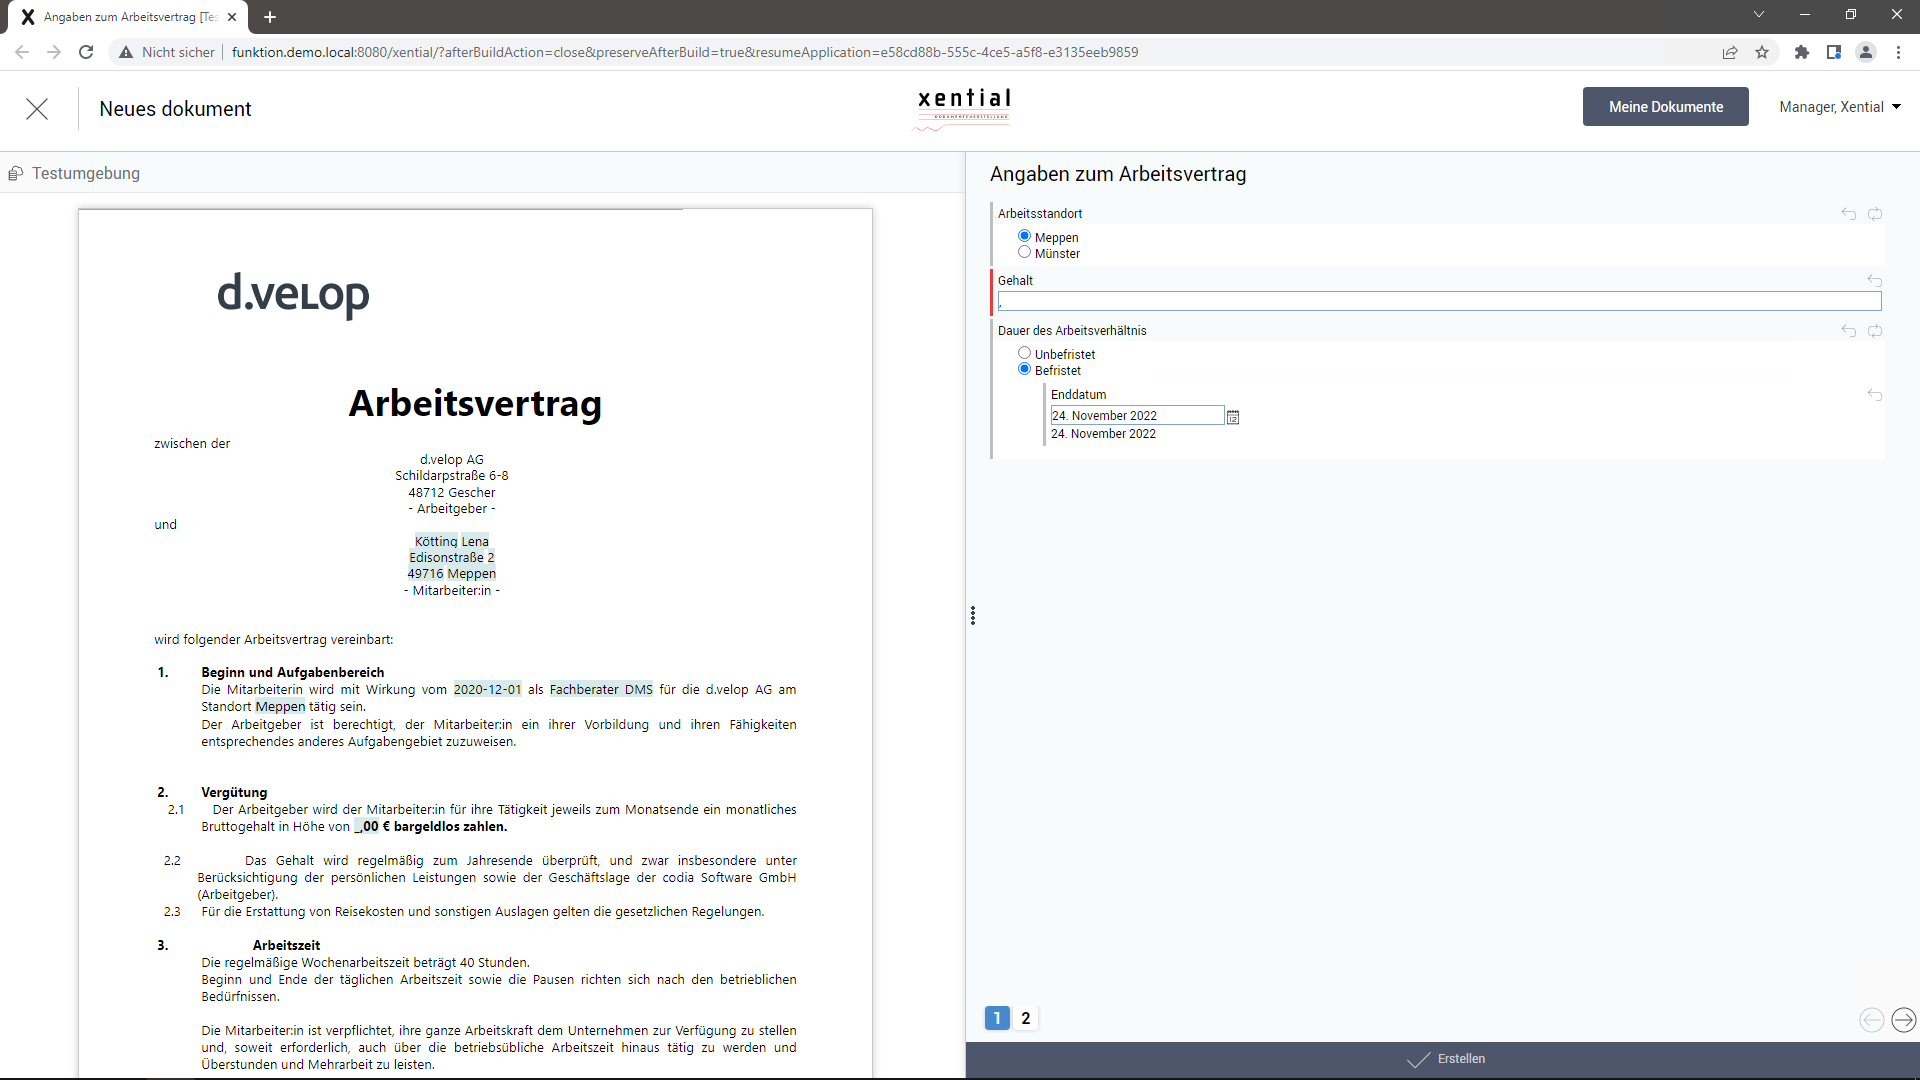Viewport: 1920px width, 1080px height.
Task: Click the Vergütung section heading
Action: (x=234, y=793)
